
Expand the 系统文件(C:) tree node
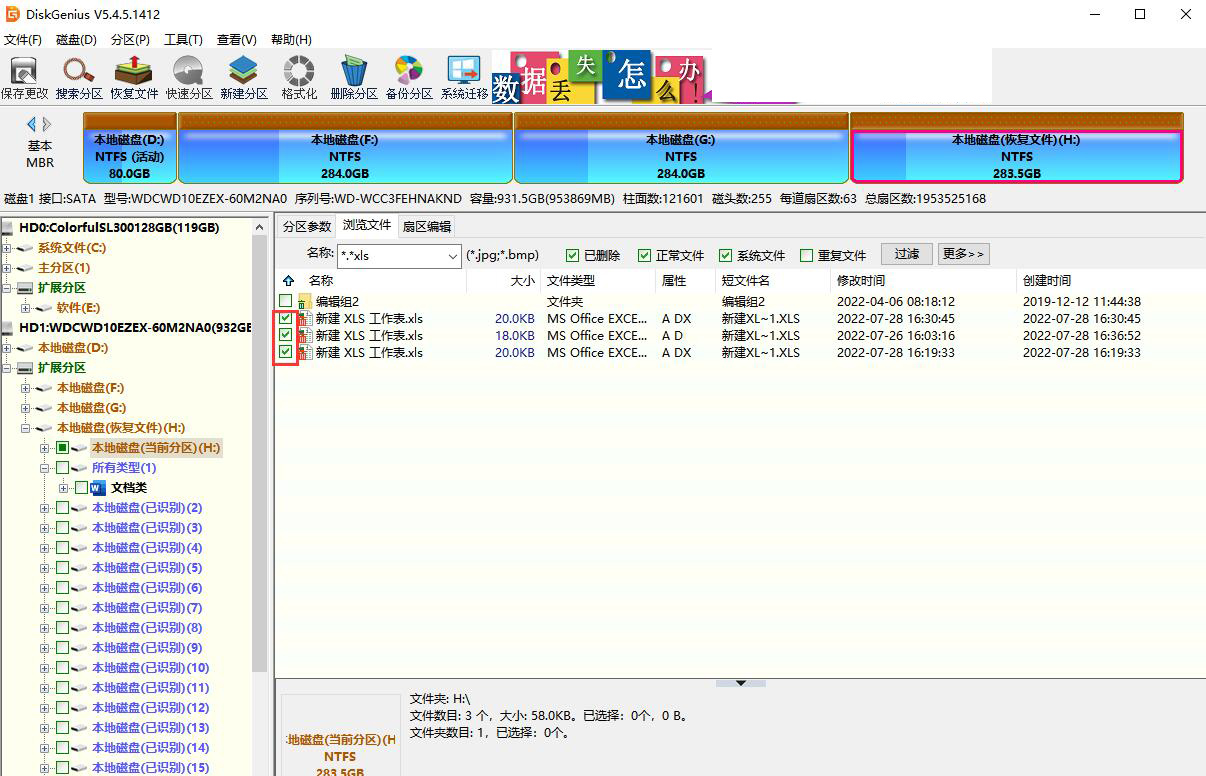pos(7,248)
